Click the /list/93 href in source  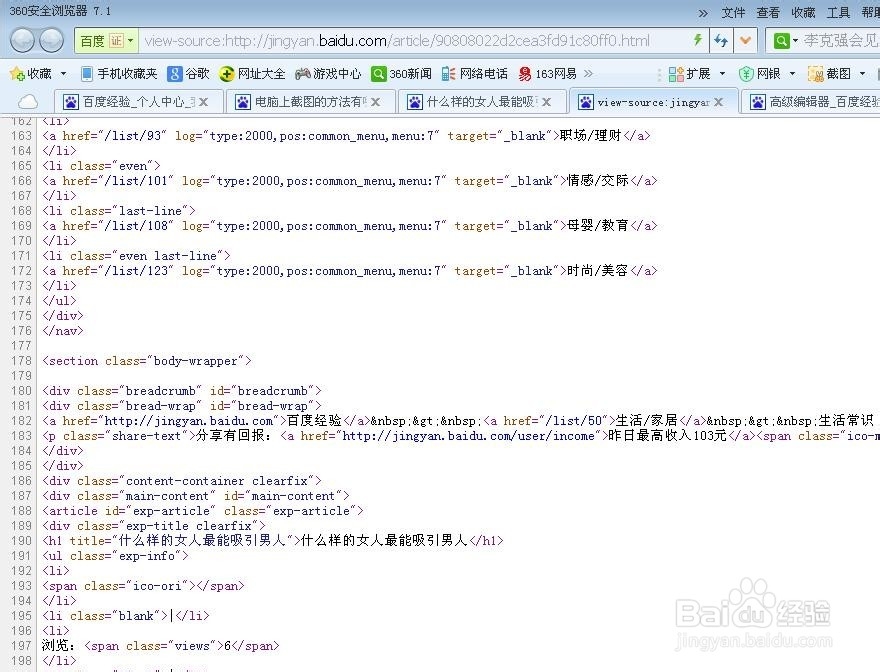(x=133, y=135)
